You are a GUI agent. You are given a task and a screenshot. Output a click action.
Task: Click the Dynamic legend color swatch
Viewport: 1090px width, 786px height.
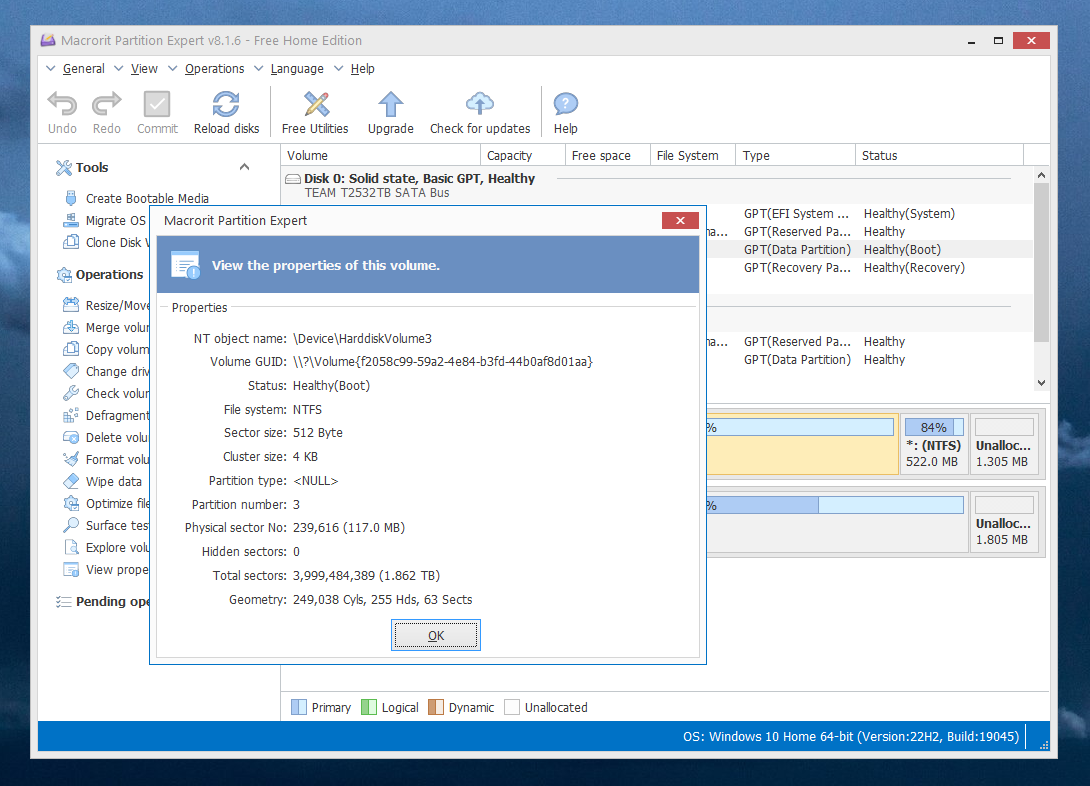pos(436,707)
